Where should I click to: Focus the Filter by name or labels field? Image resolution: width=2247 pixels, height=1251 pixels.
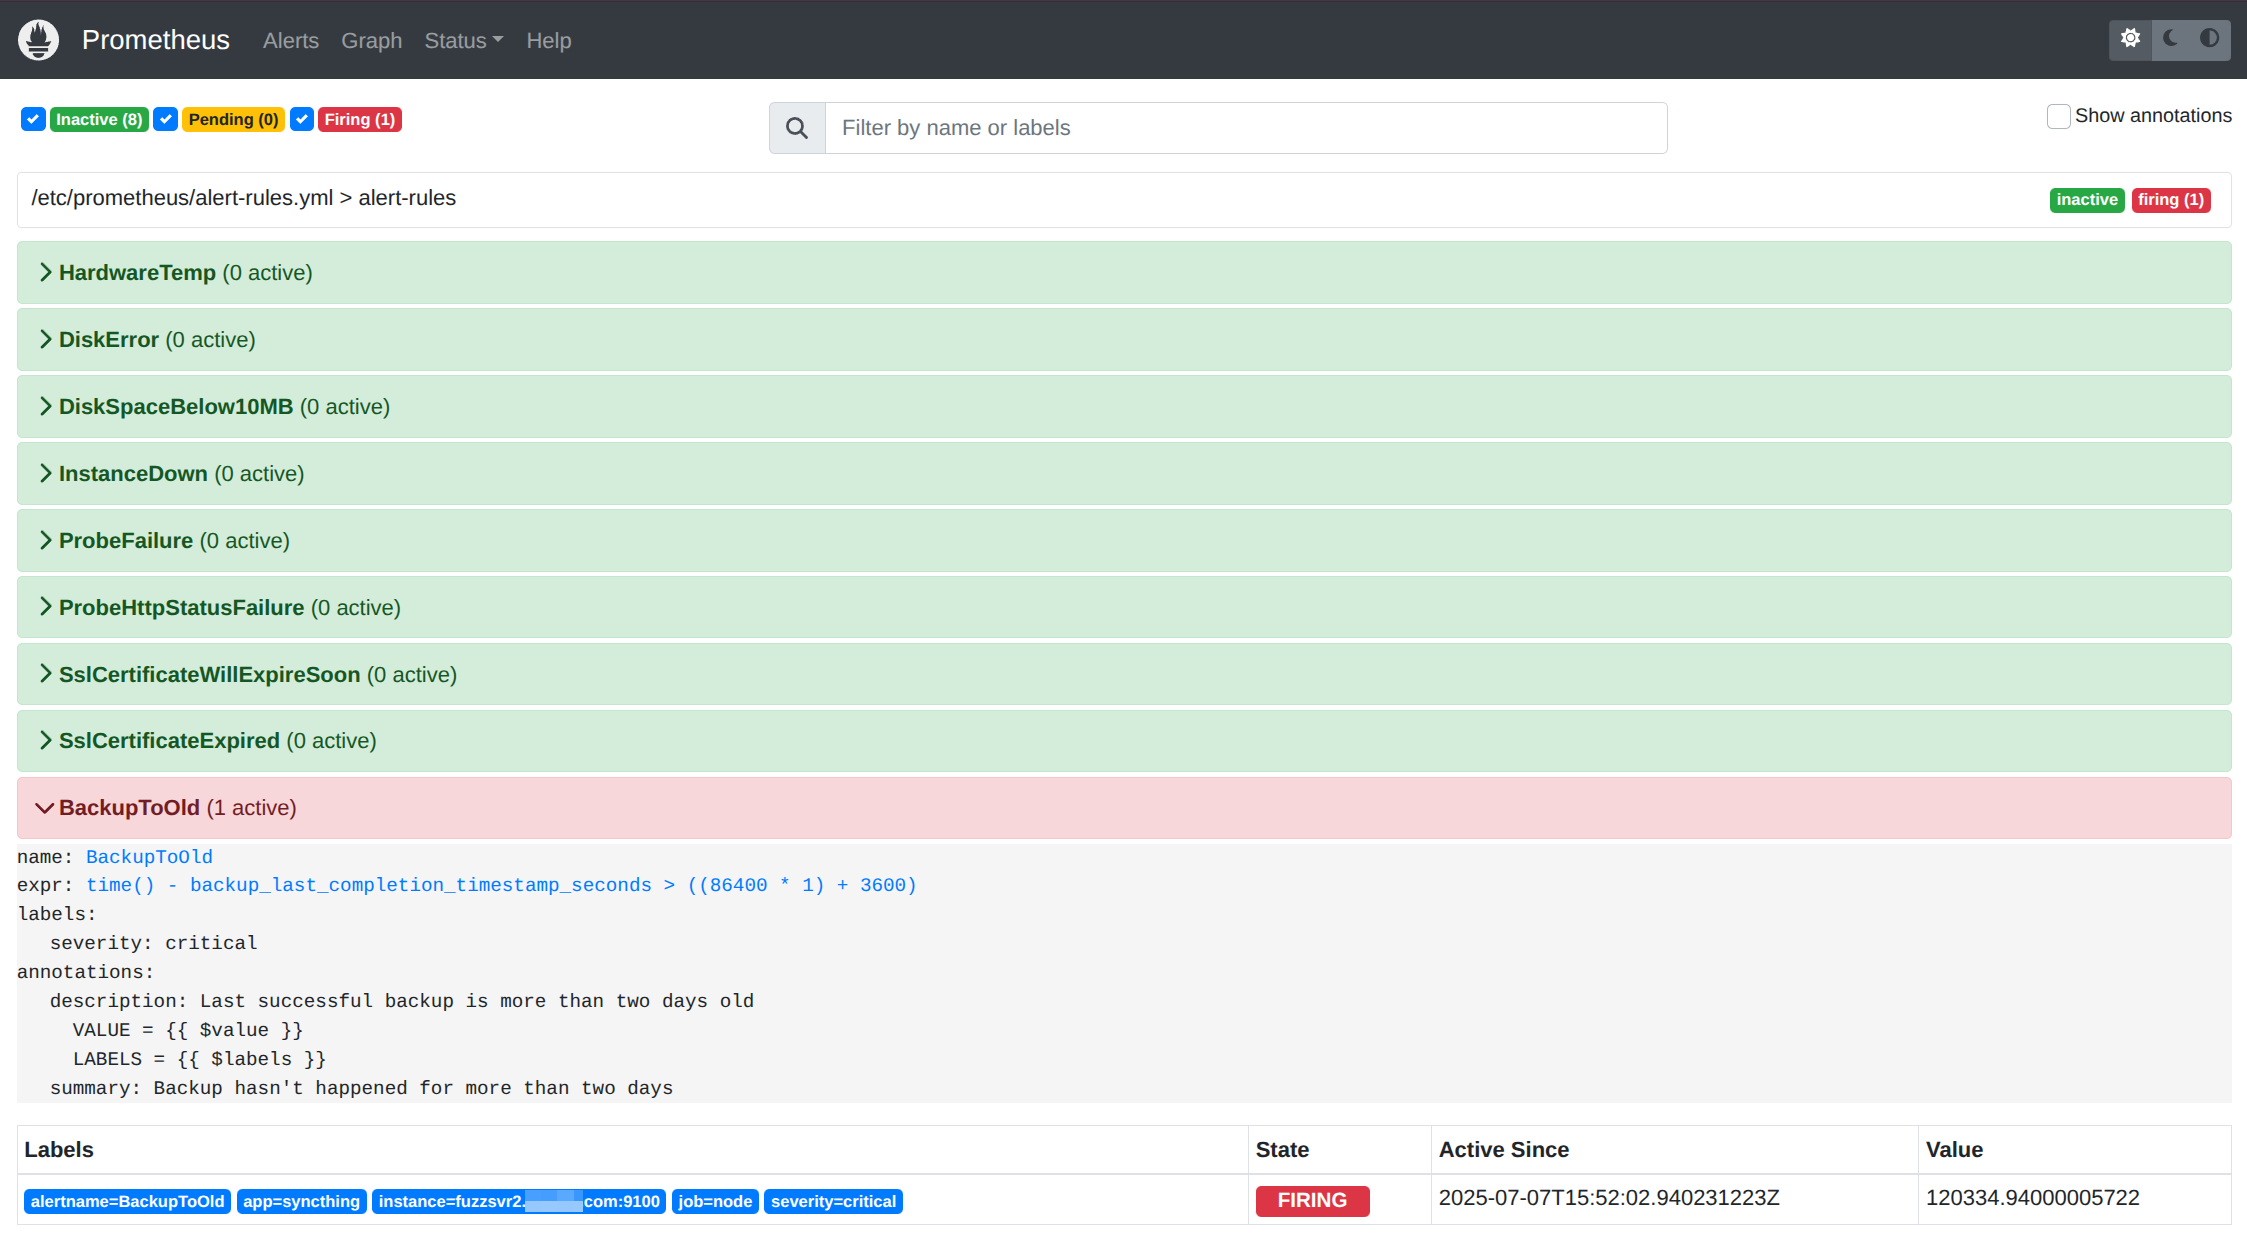click(1246, 128)
